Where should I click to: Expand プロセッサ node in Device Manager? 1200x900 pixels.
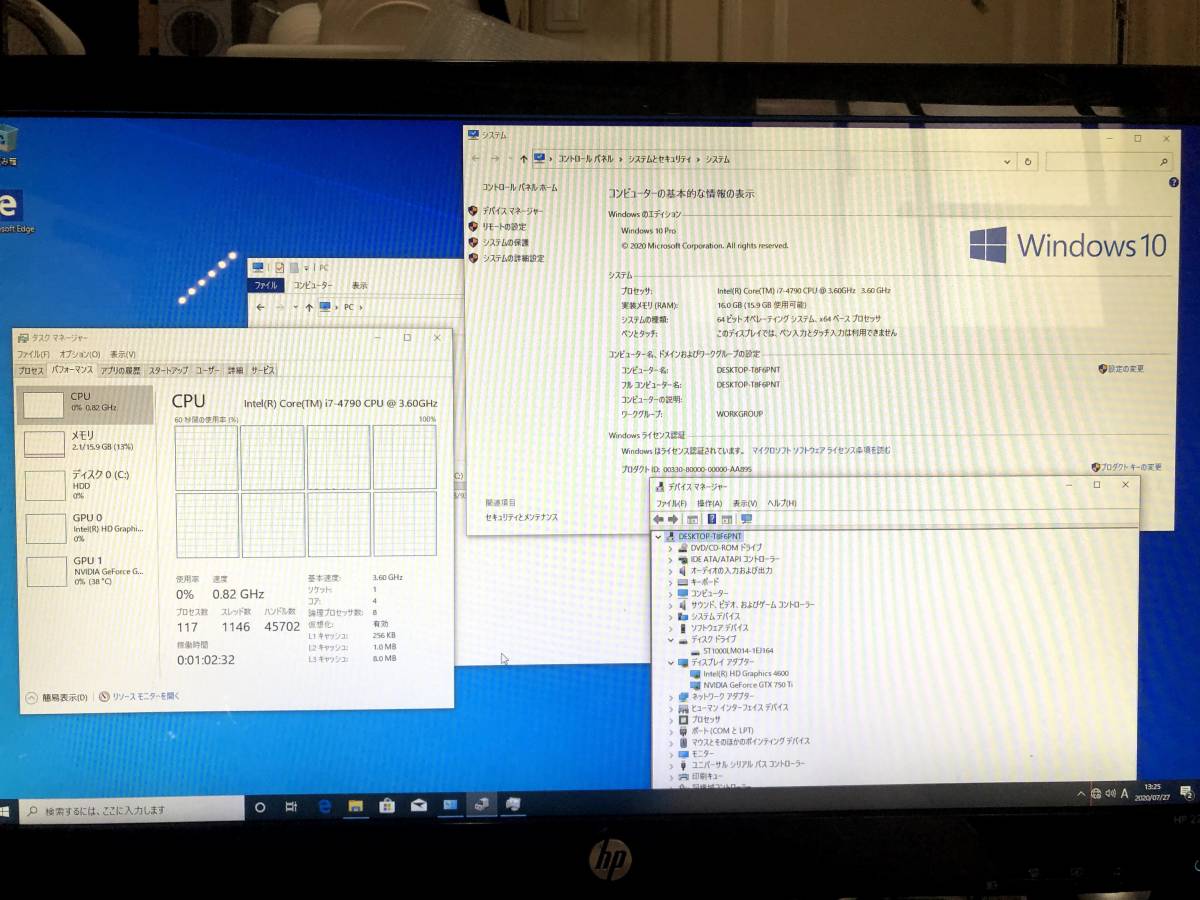point(671,719)
